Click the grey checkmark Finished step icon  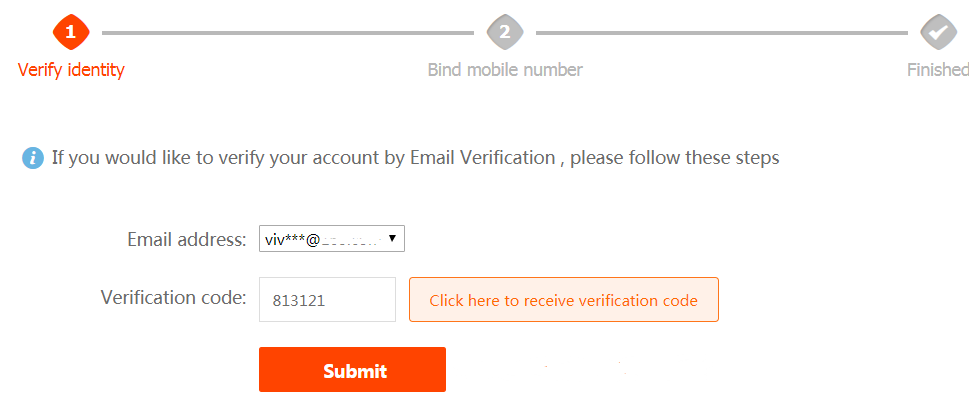[939, 32]
